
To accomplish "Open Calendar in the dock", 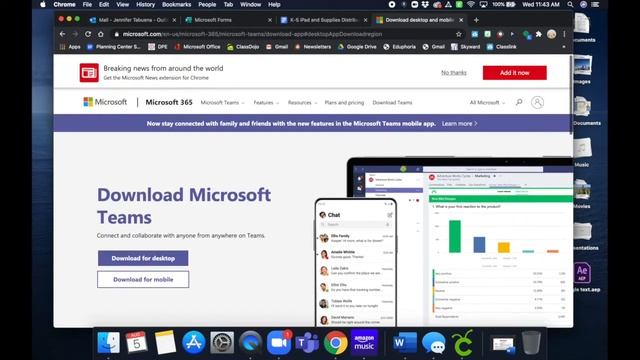I will tap(136, 342).
